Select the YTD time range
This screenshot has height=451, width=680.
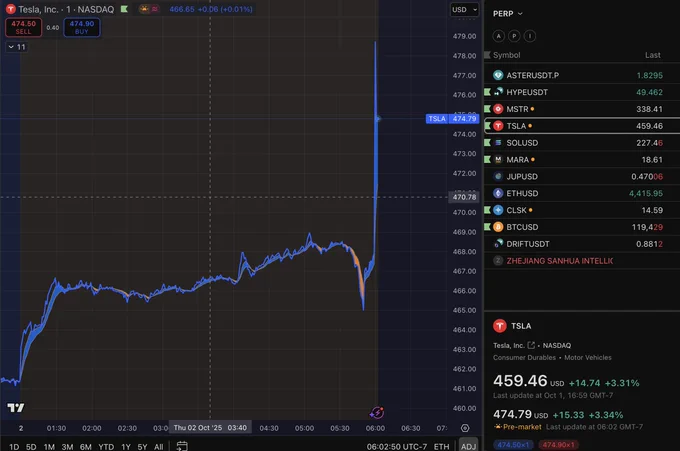[x=106, y=446]
